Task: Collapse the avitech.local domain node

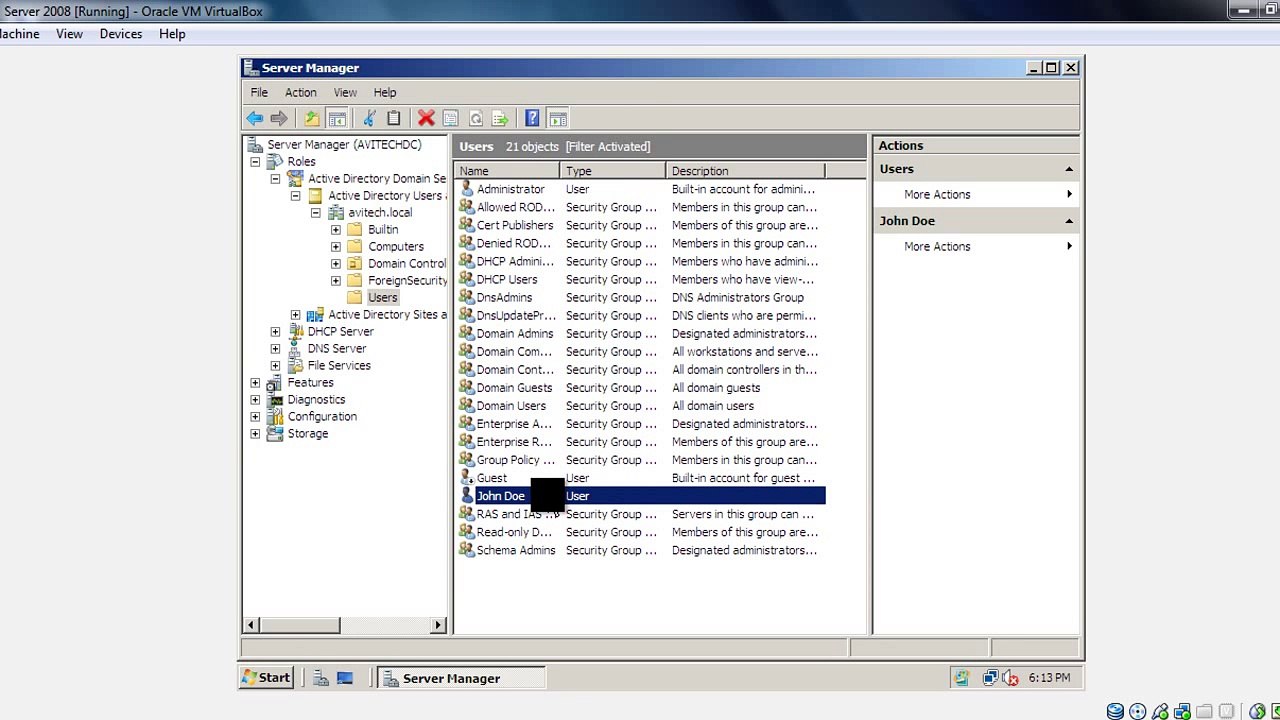Action: click(x=315, y=213)
